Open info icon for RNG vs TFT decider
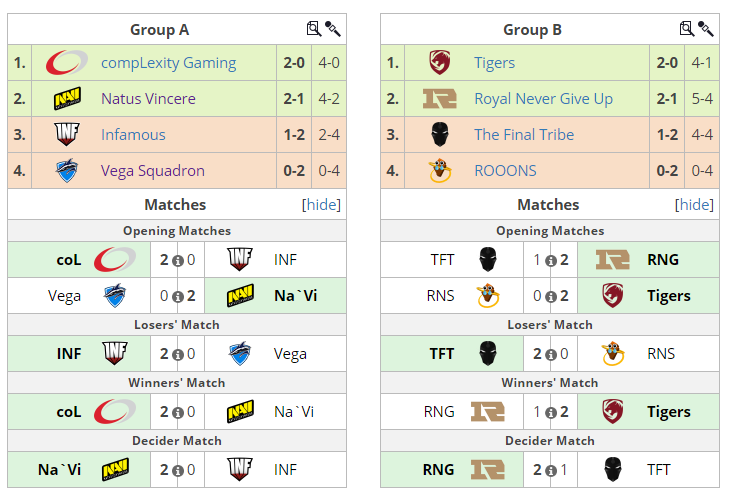The width and height of the screenshot is (729, 497). pos(550,471)
